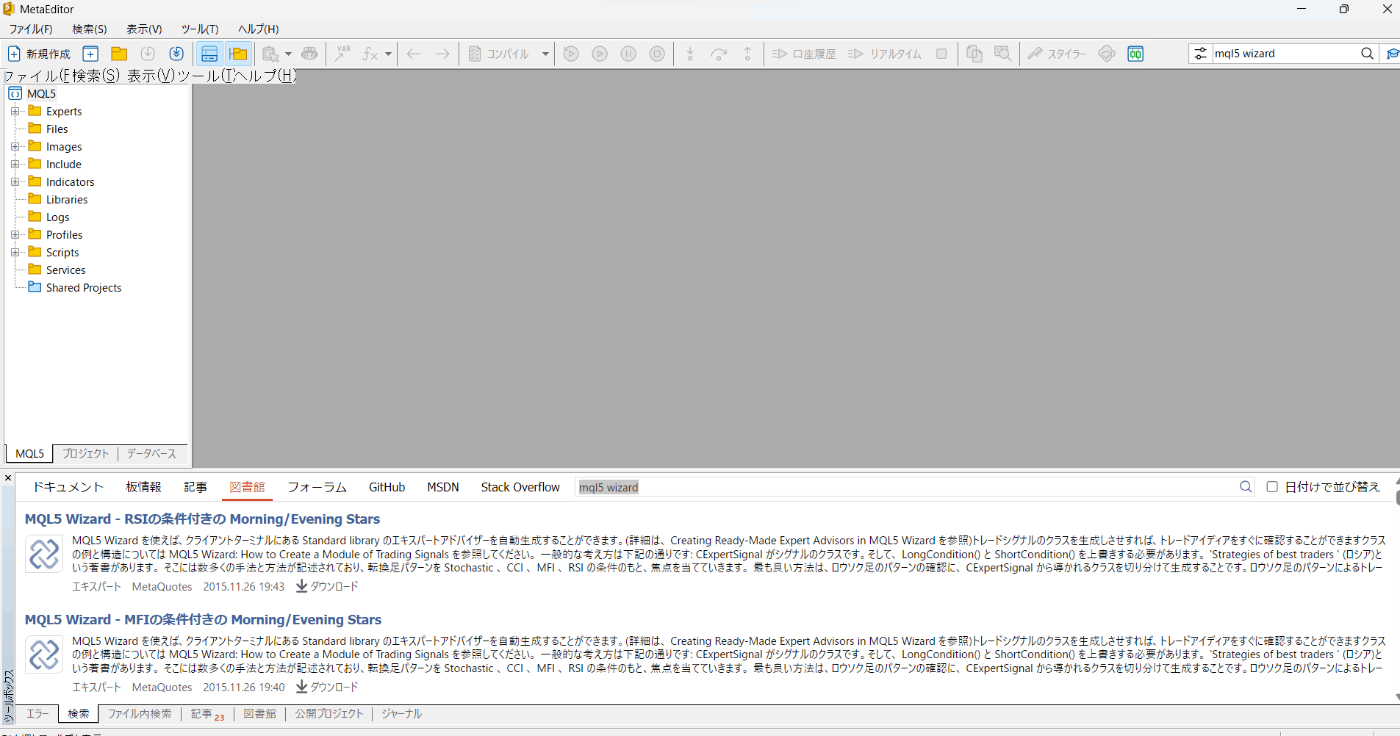The height and width of the screenshot is (736, 1400).
Task: Select the MQL5 root node
Action: (41, 93)
